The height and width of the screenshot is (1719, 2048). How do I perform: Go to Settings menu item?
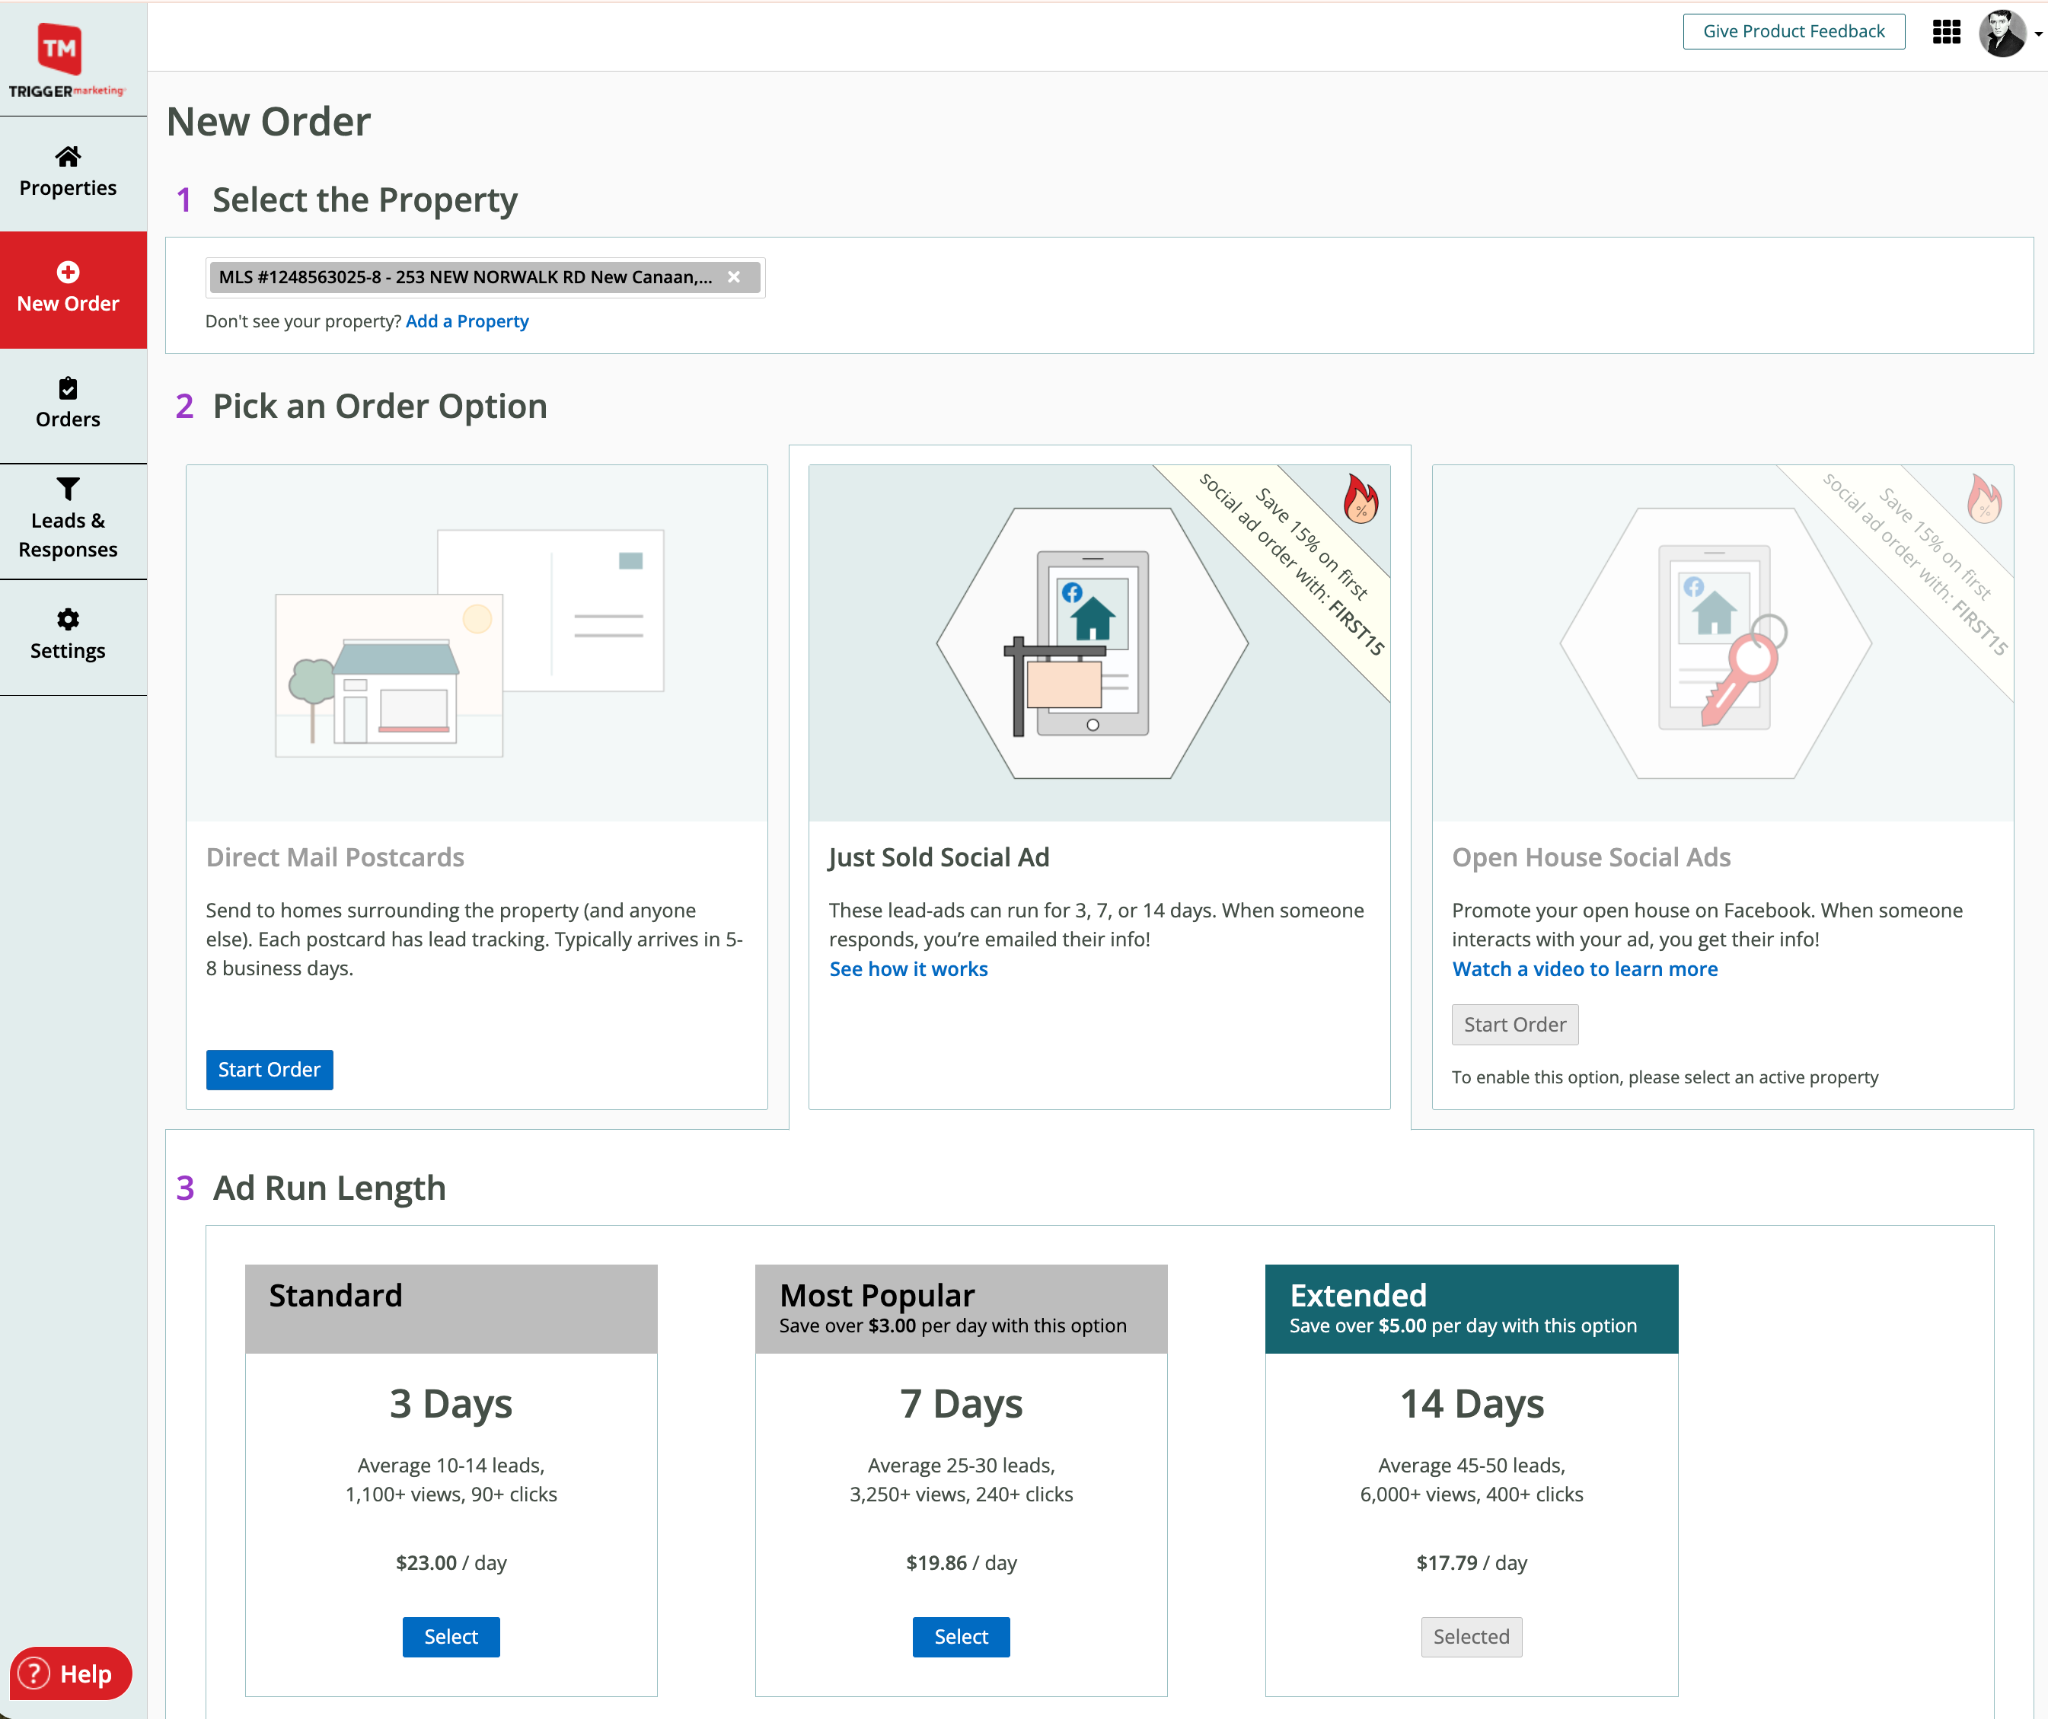[x=73, y=637]
